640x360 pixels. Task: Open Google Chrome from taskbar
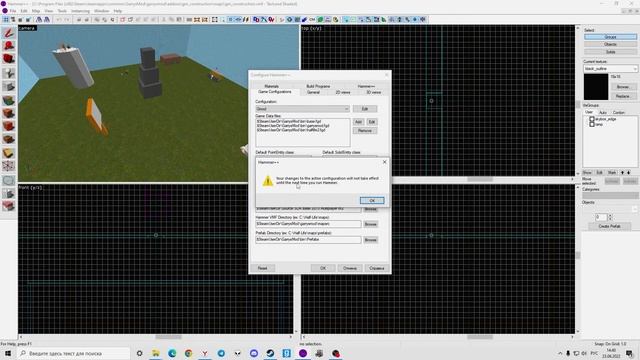click(188, 353)
